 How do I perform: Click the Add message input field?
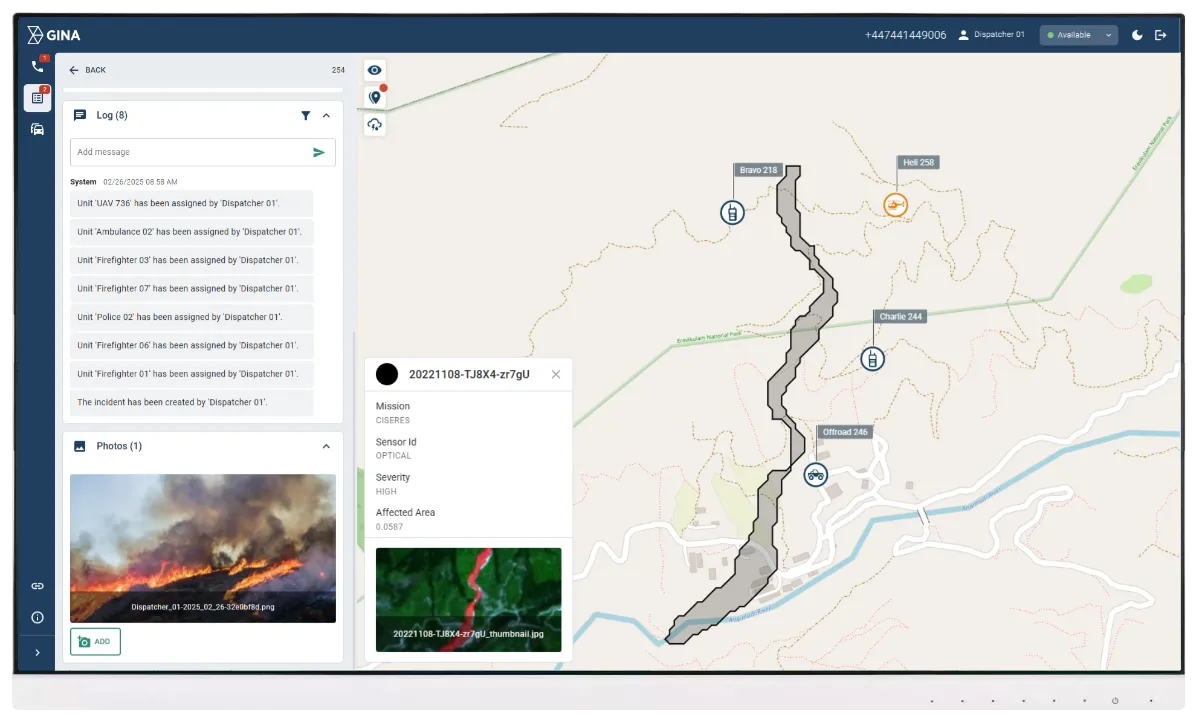(x=190, y=152)
